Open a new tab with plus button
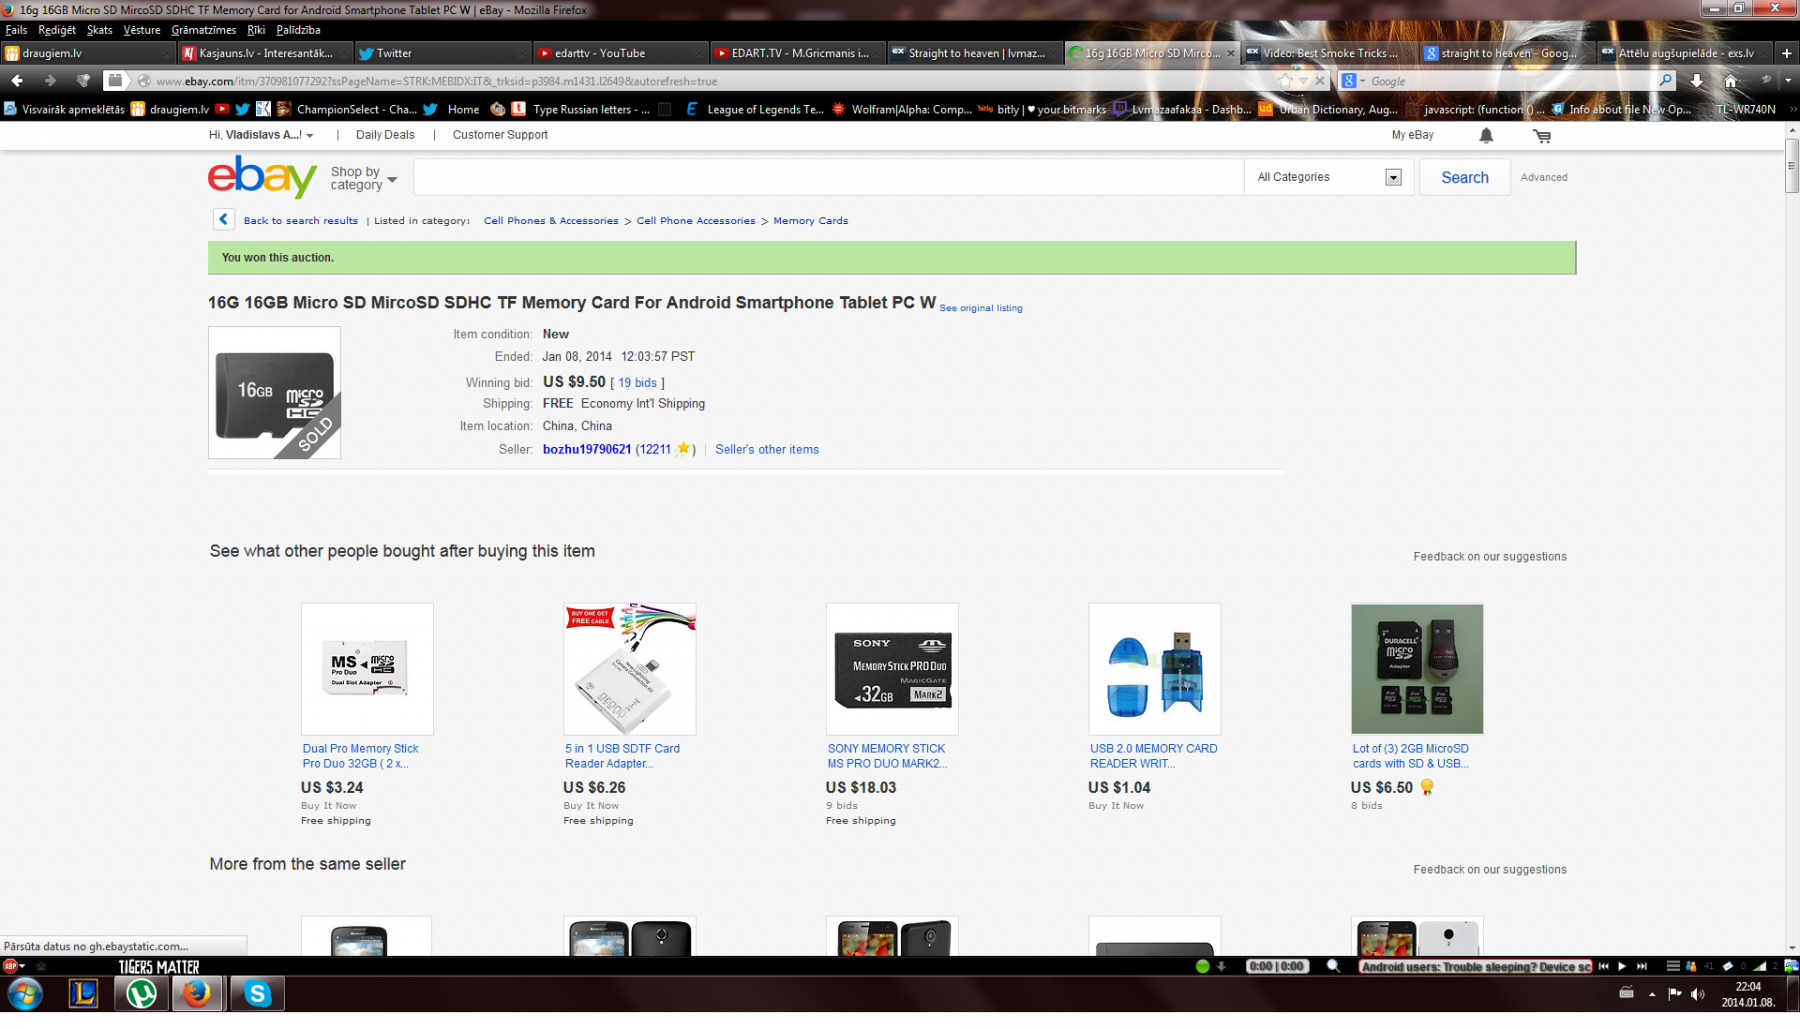 [x=1786, y=53]
